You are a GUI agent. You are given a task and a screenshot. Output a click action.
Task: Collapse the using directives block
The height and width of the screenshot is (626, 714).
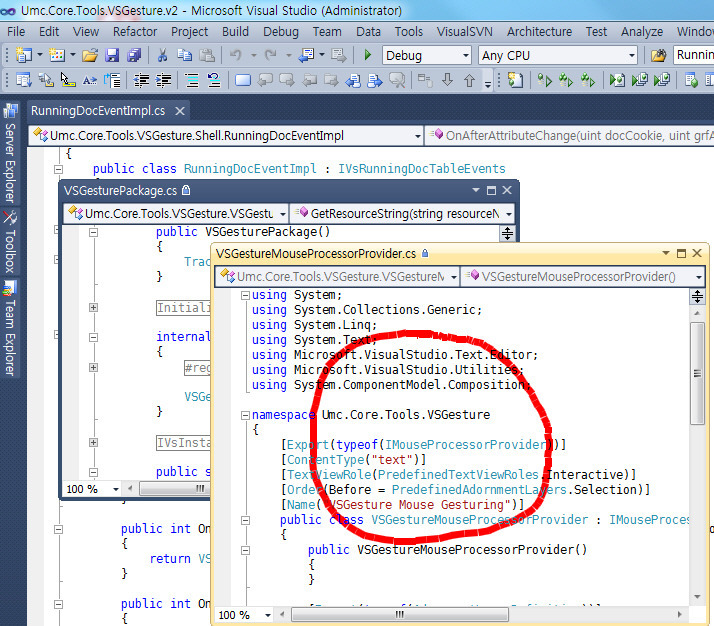click(x=245, y=295)
